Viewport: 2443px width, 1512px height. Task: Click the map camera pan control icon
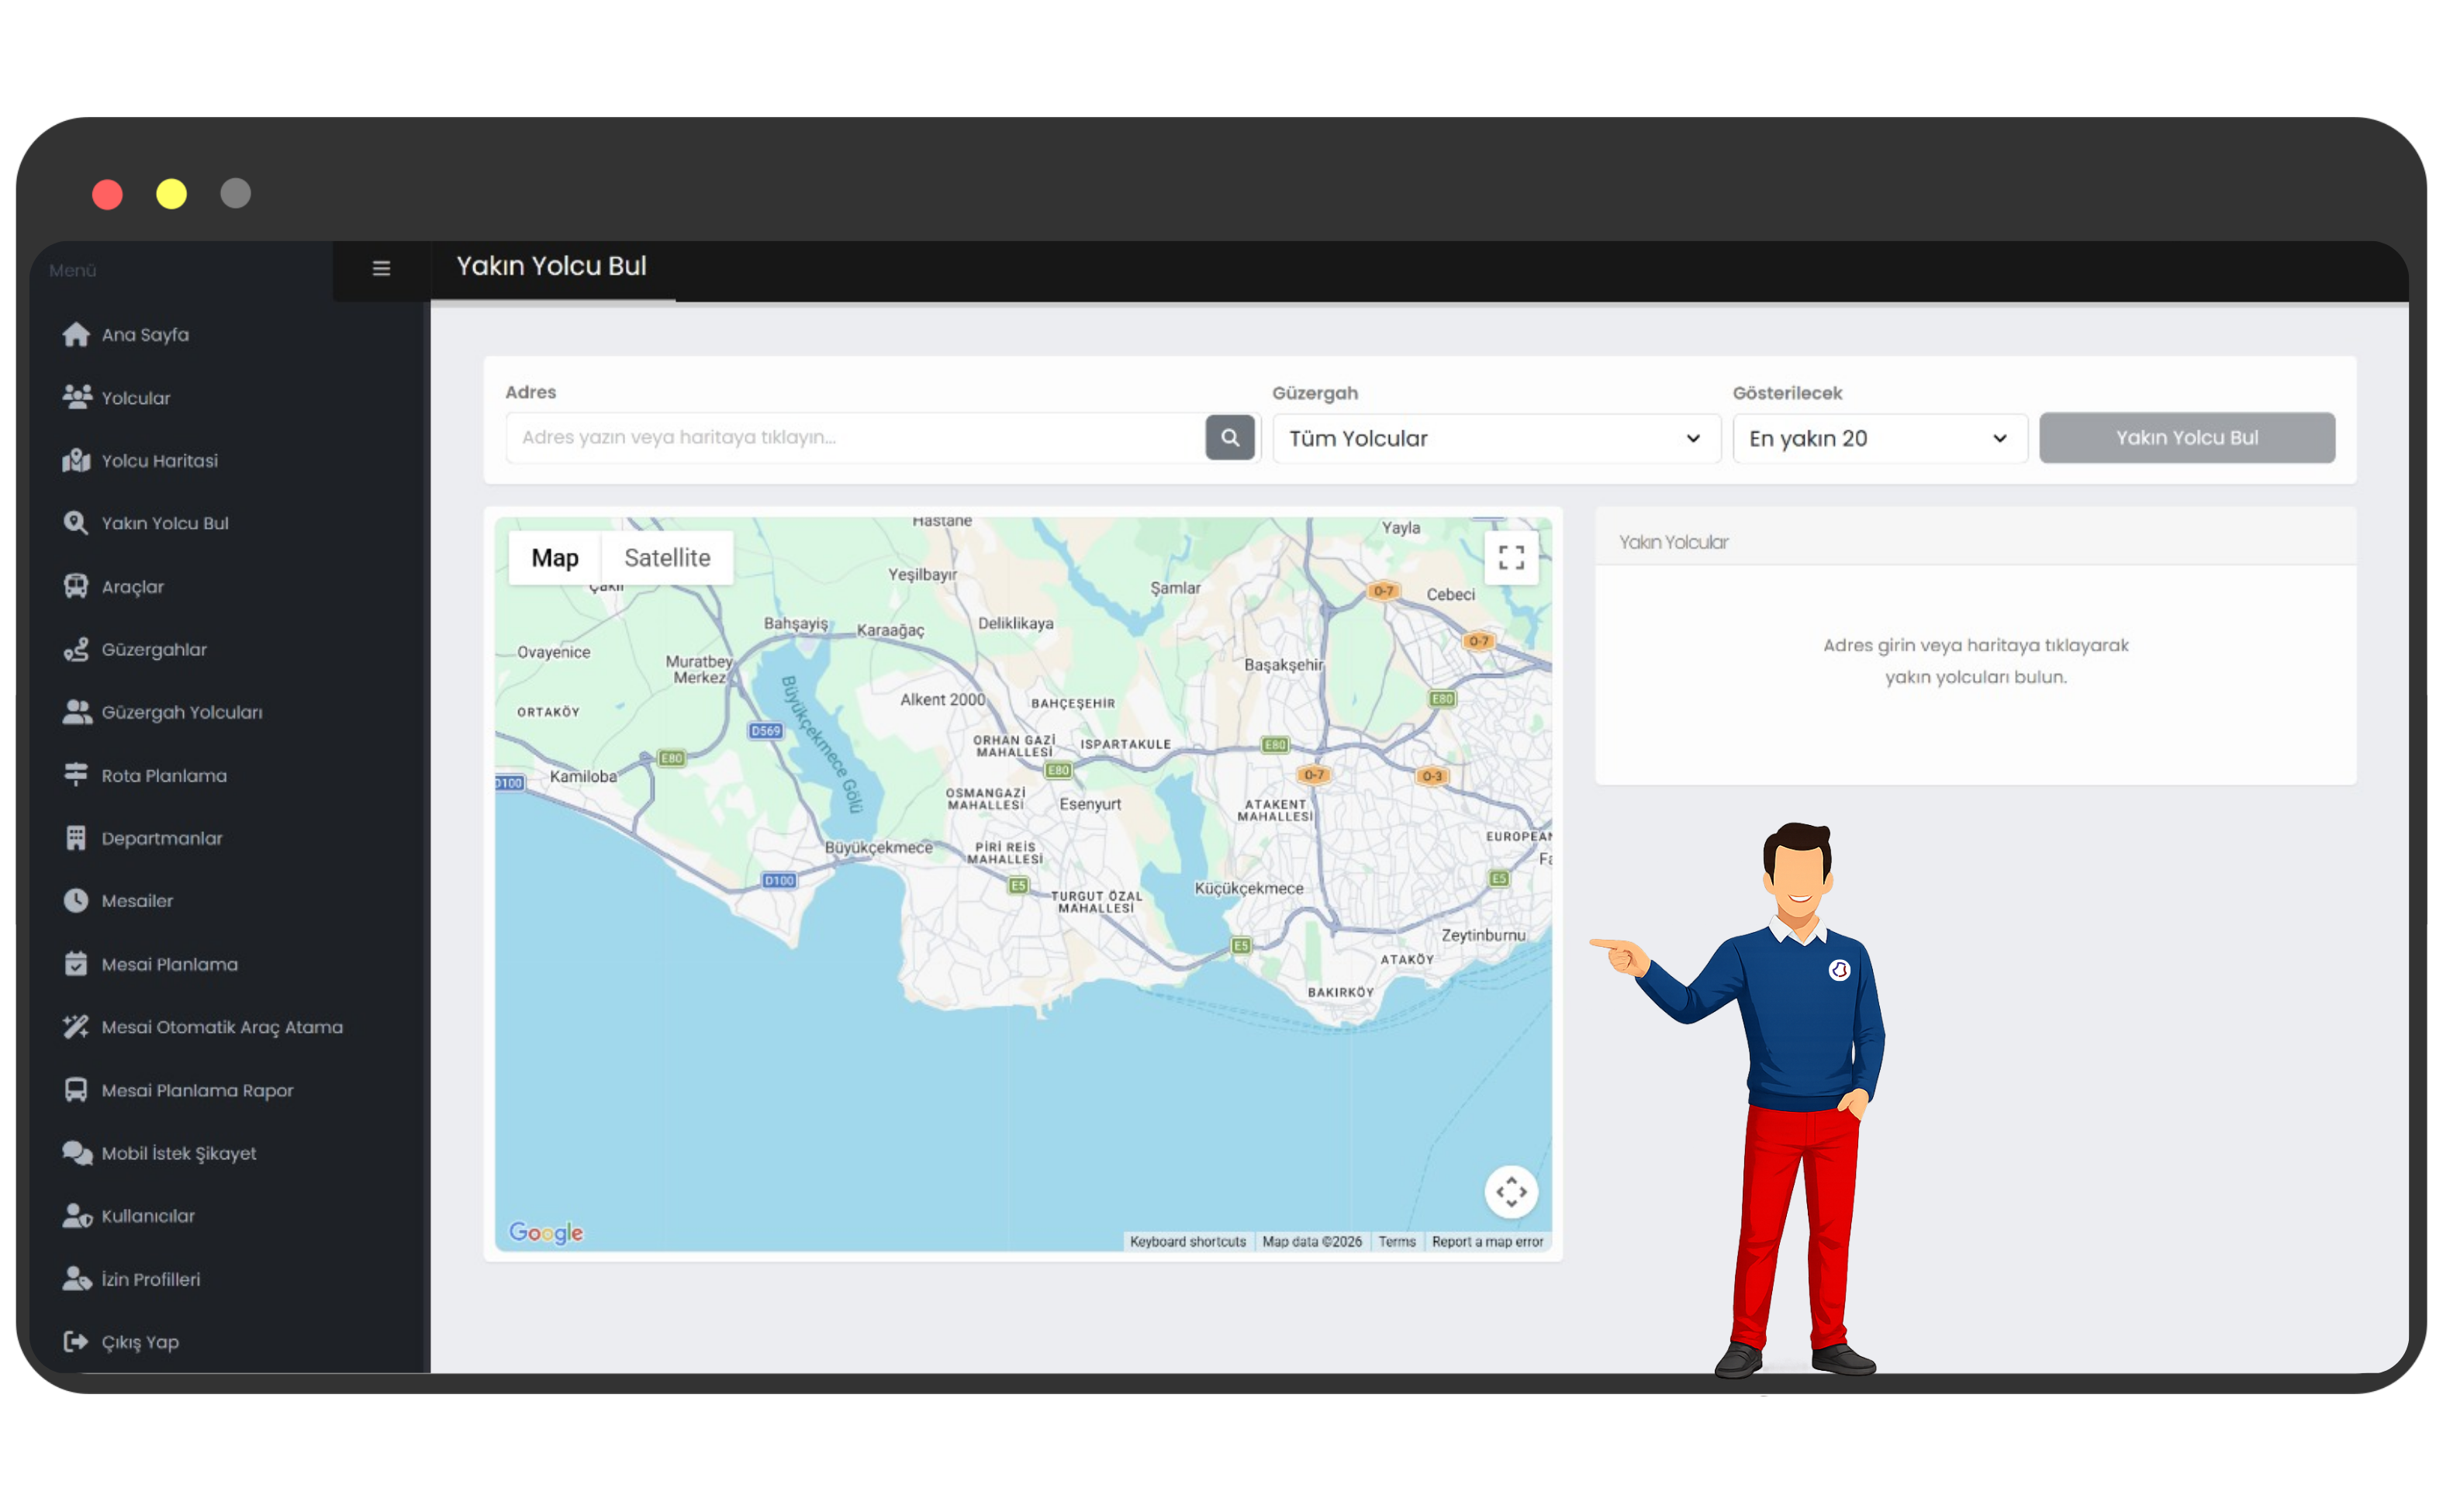(x=1510, y=1191)
